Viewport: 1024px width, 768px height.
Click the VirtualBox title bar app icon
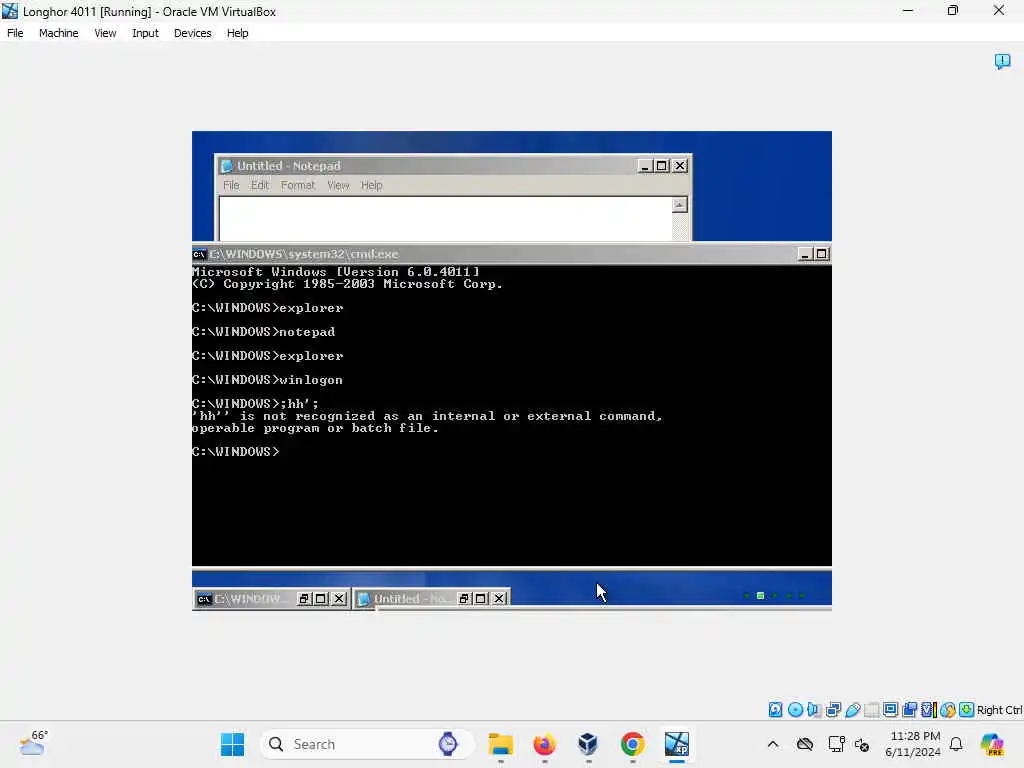[10, 11]
